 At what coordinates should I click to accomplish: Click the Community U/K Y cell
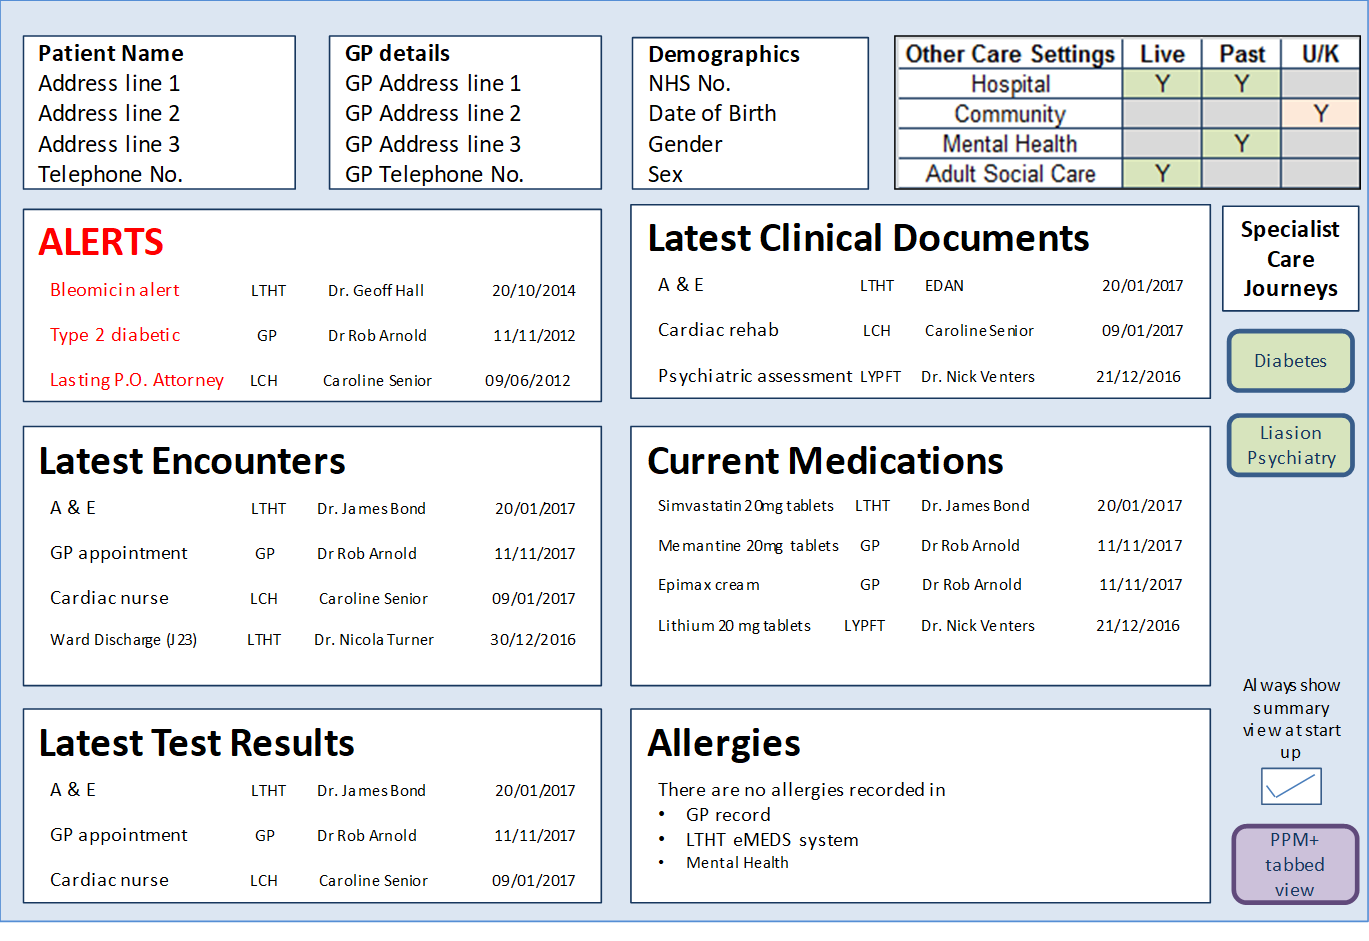(1320, 114)
